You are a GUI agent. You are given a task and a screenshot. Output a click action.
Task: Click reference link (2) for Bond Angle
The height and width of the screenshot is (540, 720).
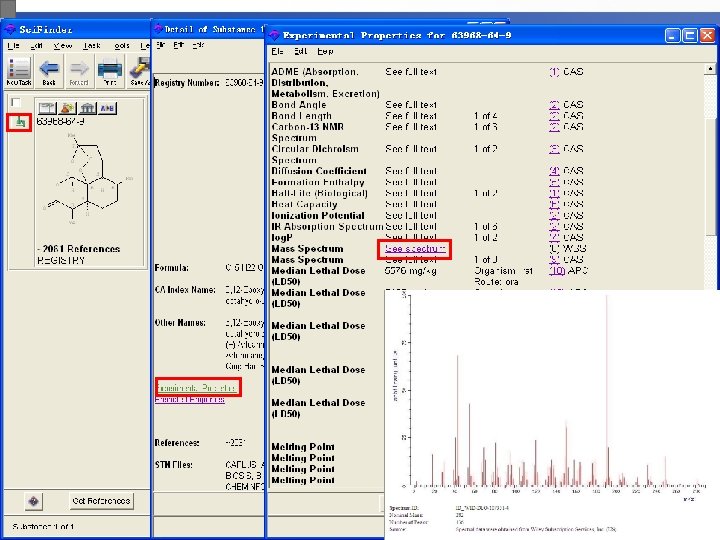(554, 105)
